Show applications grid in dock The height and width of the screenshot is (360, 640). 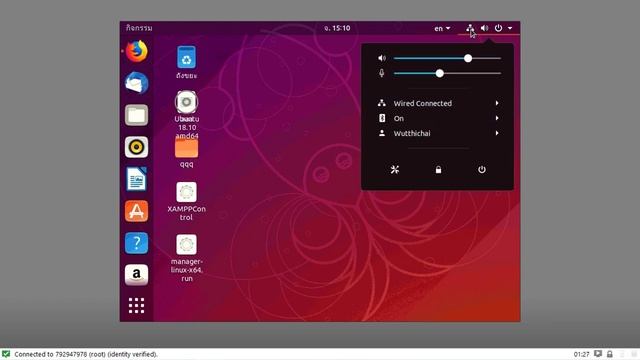(x=137, y=305)
